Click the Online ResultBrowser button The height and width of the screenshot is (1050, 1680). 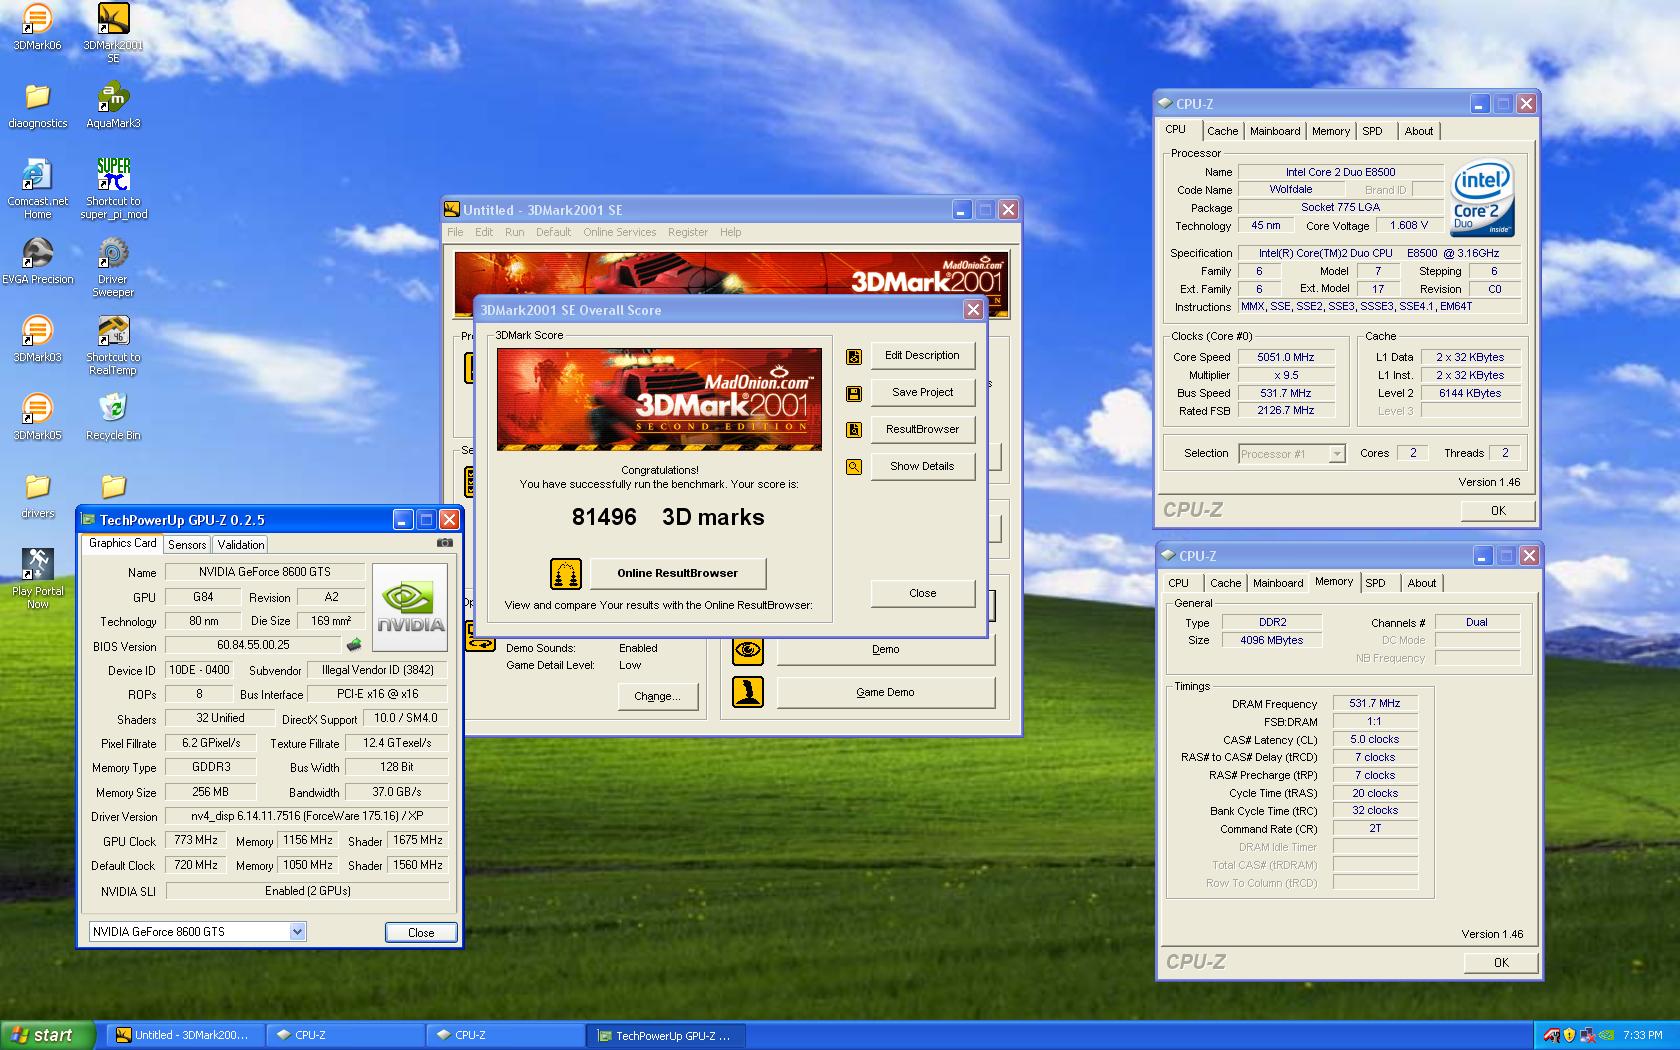677,574
